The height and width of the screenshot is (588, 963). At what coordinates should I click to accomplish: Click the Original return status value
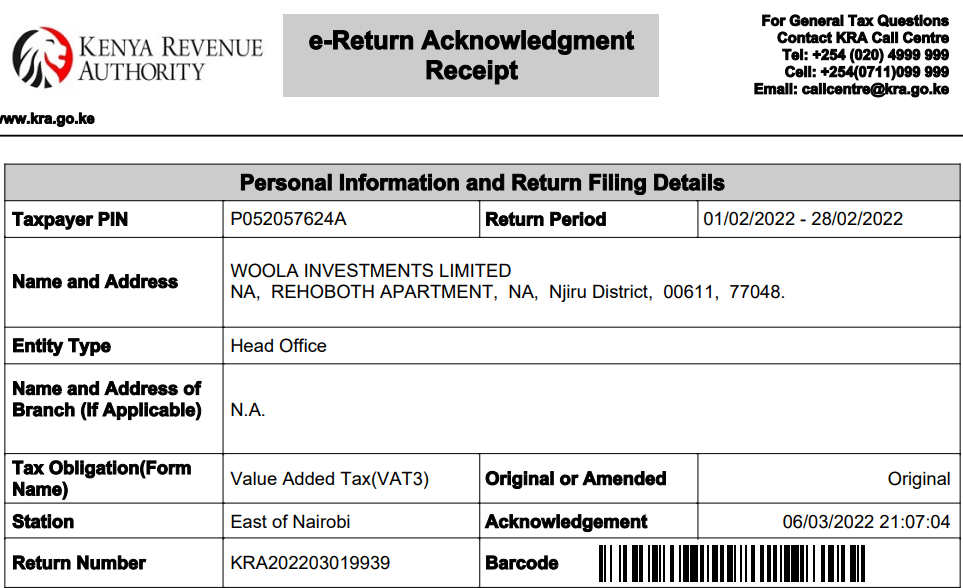click(x=918, y=479)
